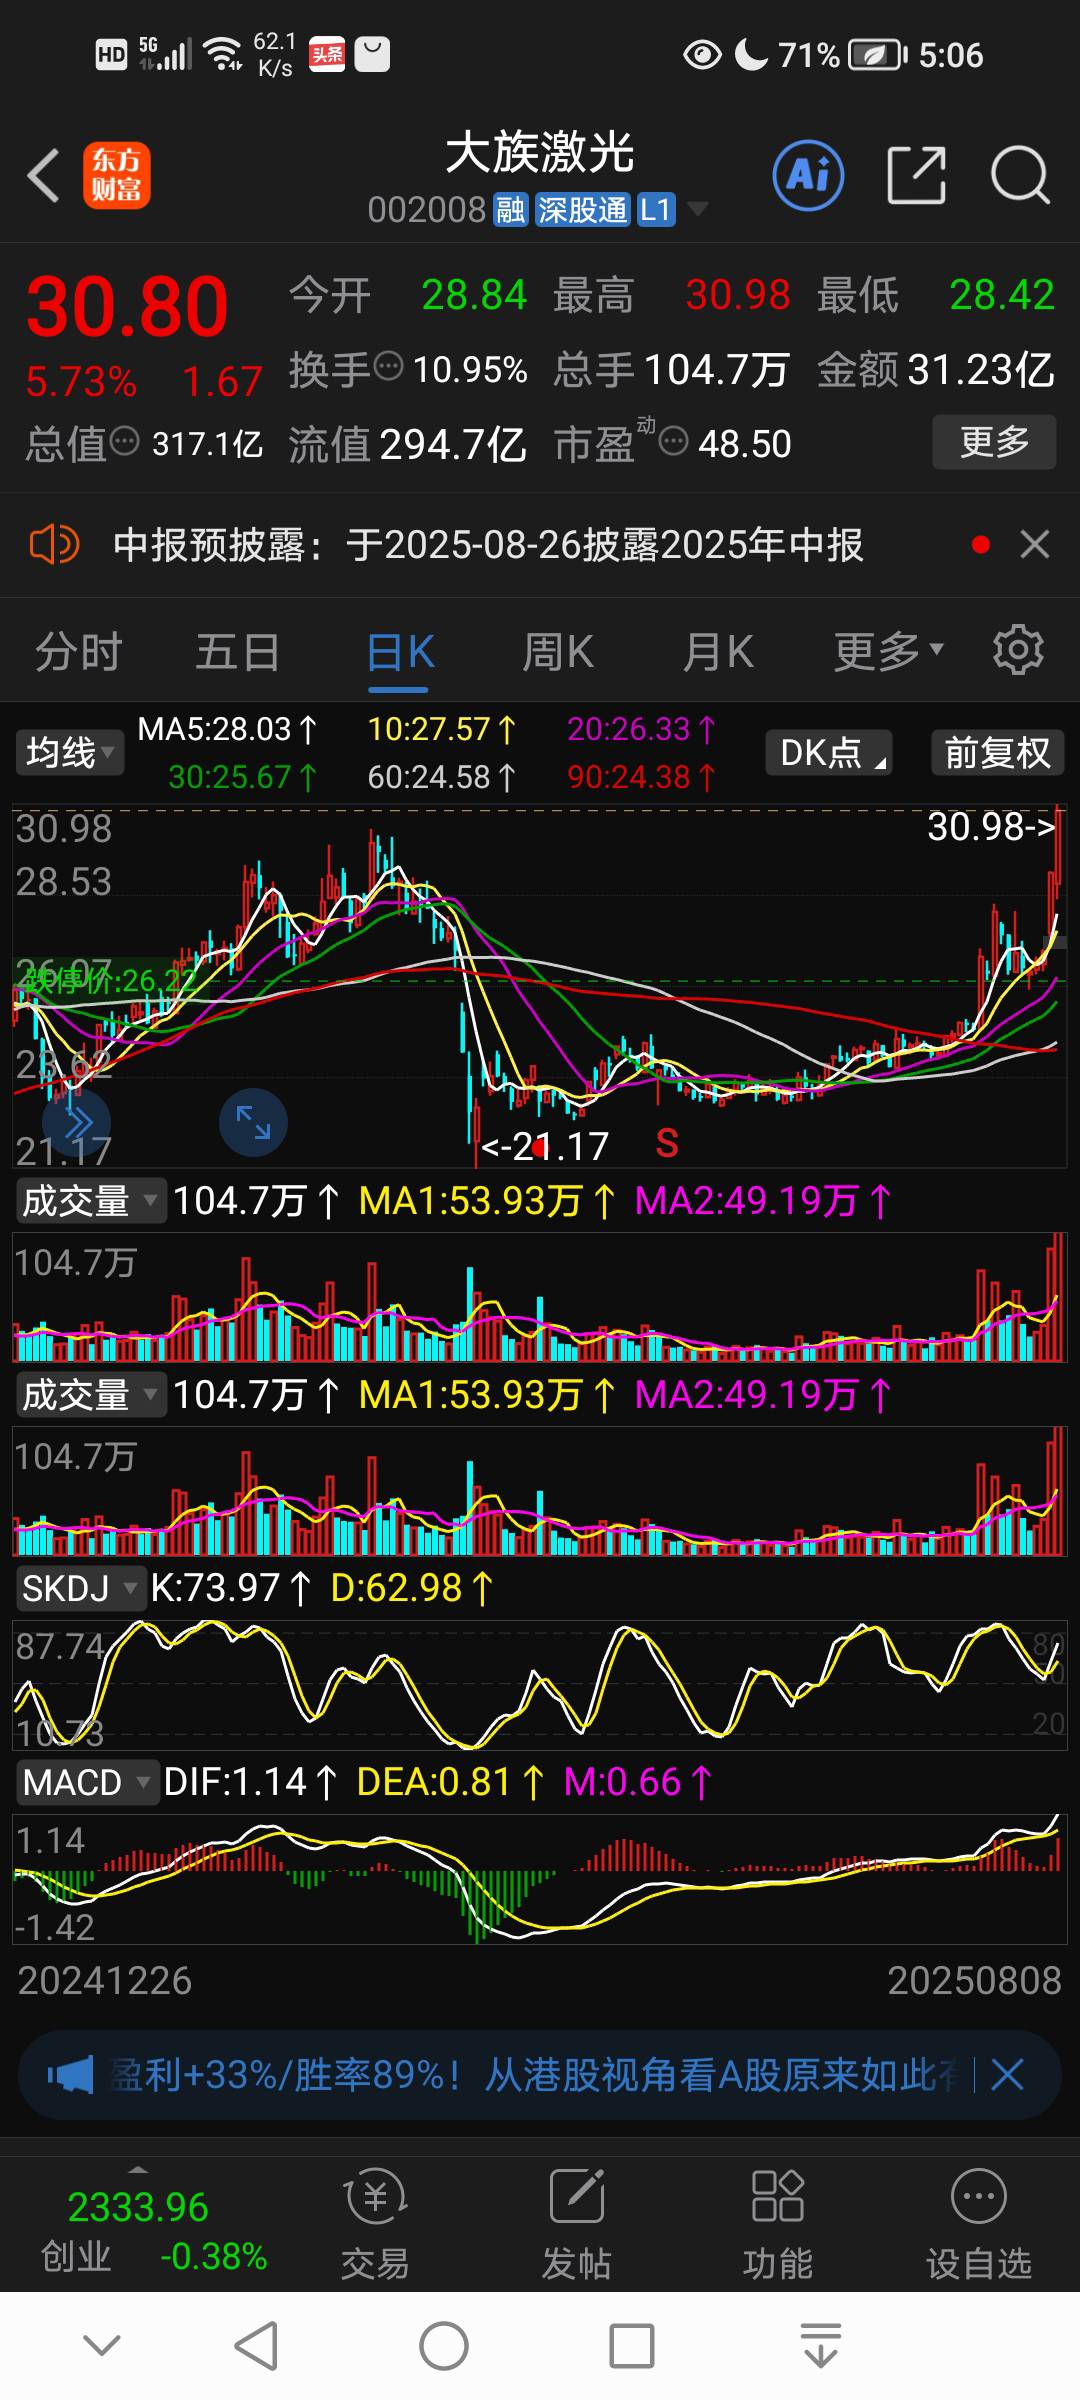Open the search magnifier icon

(1020, 176)
